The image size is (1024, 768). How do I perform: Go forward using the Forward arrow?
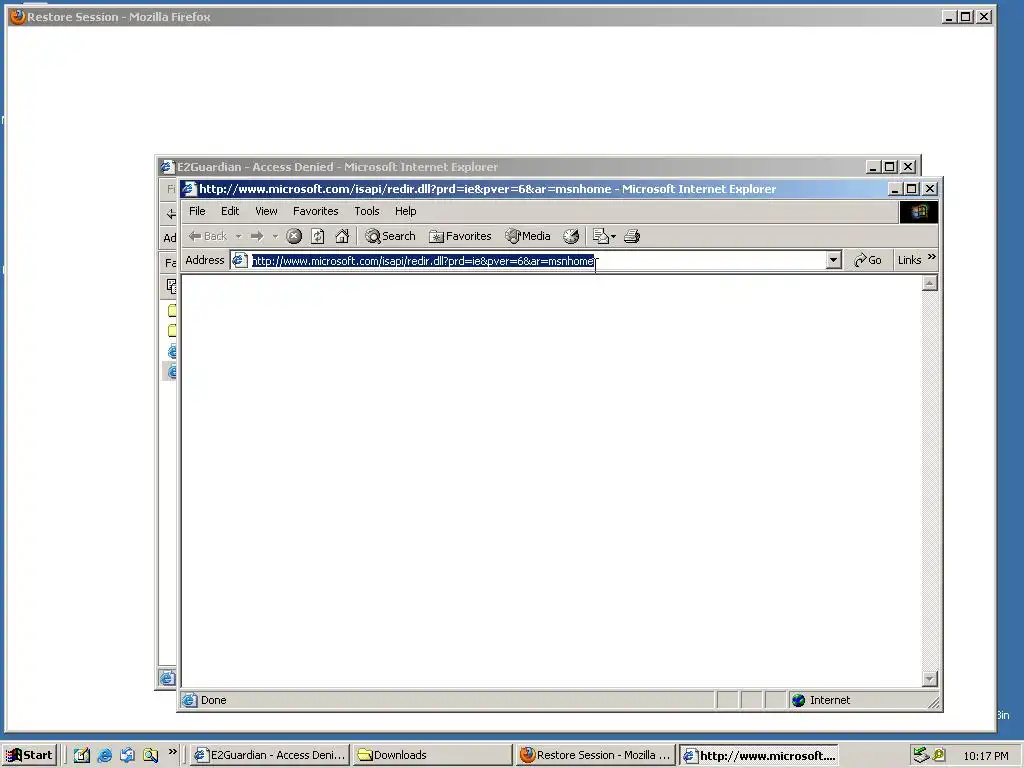pos(257,236)
